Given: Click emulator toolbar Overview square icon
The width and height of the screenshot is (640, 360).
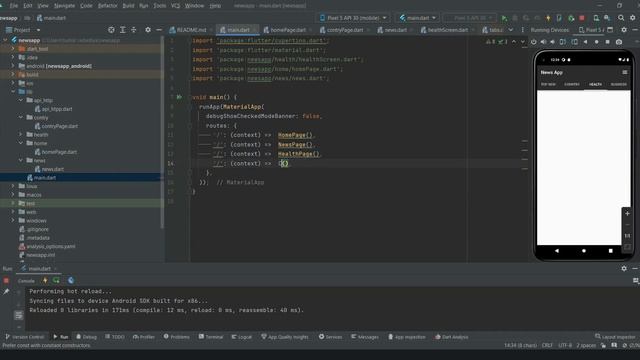Looking at the screenshot, I should (x=607, y=42).
